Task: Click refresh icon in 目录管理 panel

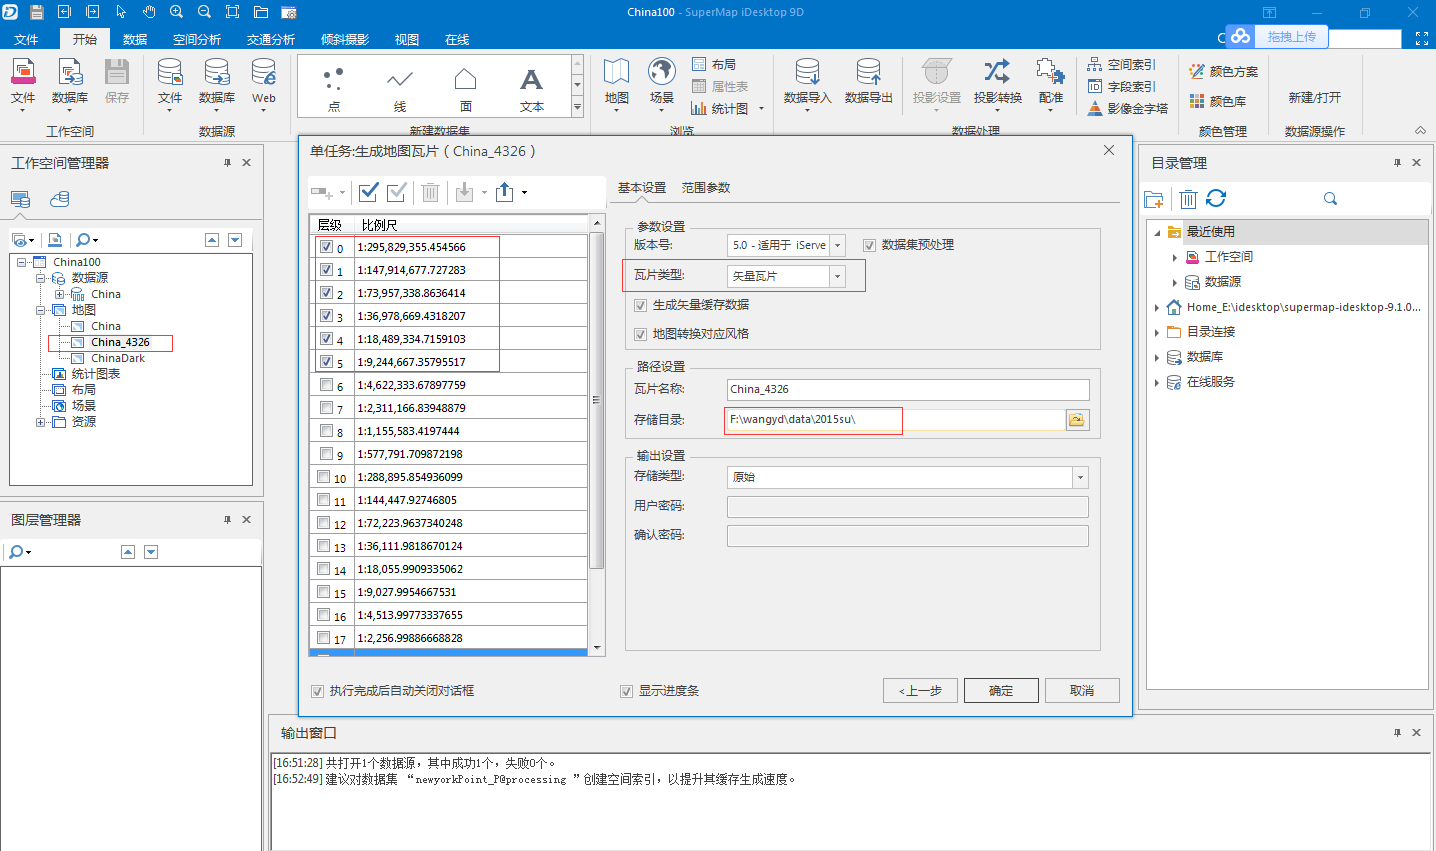Action: coord(1216,199)
